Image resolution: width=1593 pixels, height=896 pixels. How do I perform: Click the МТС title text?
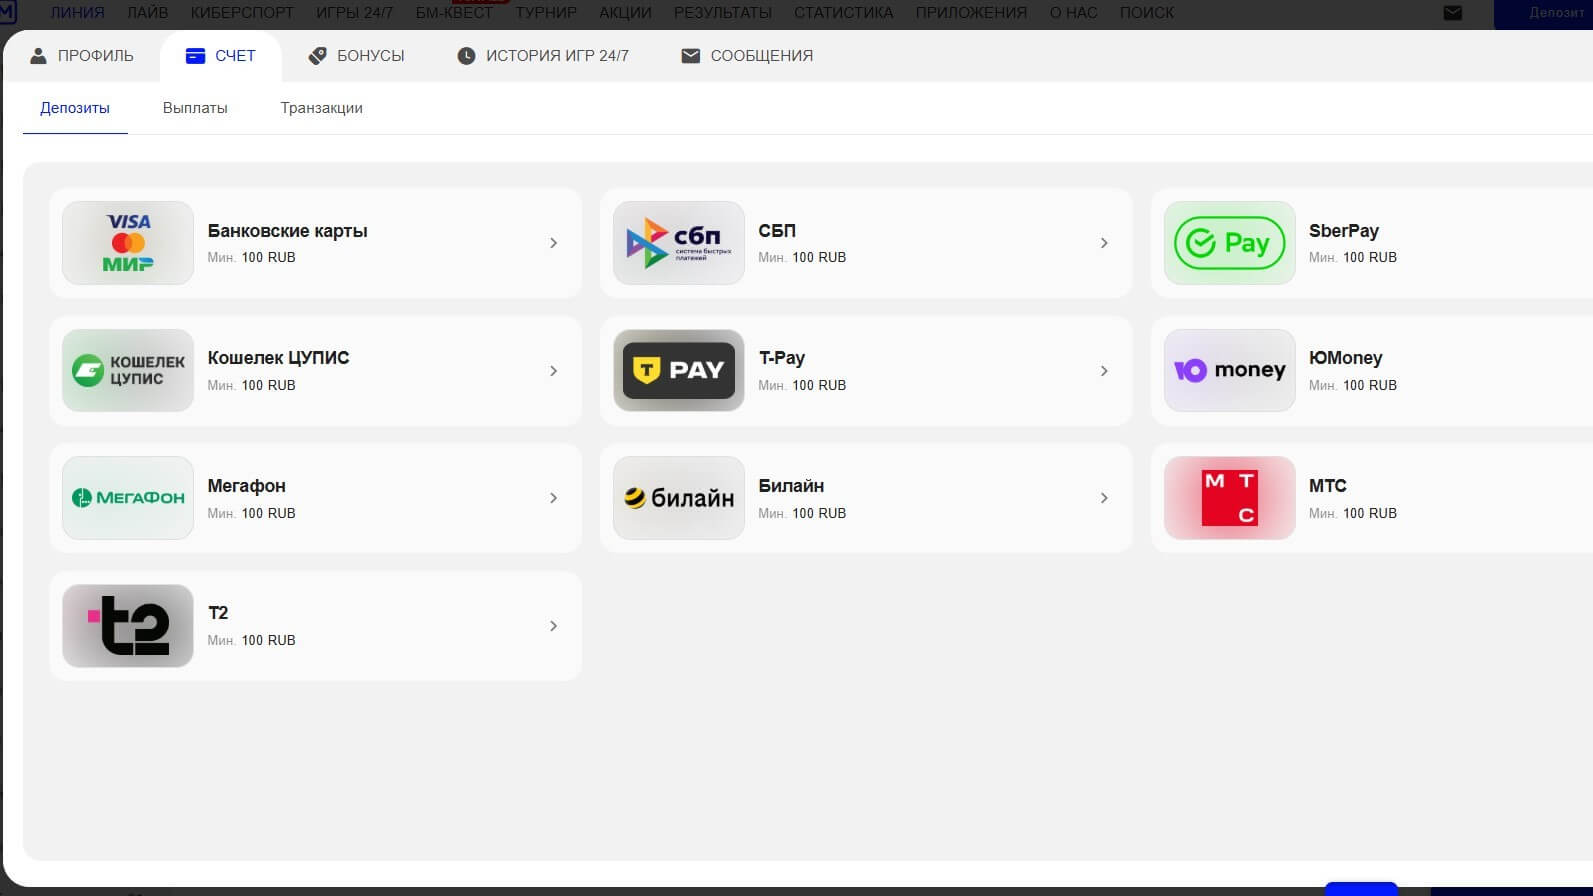[1328, 486]
